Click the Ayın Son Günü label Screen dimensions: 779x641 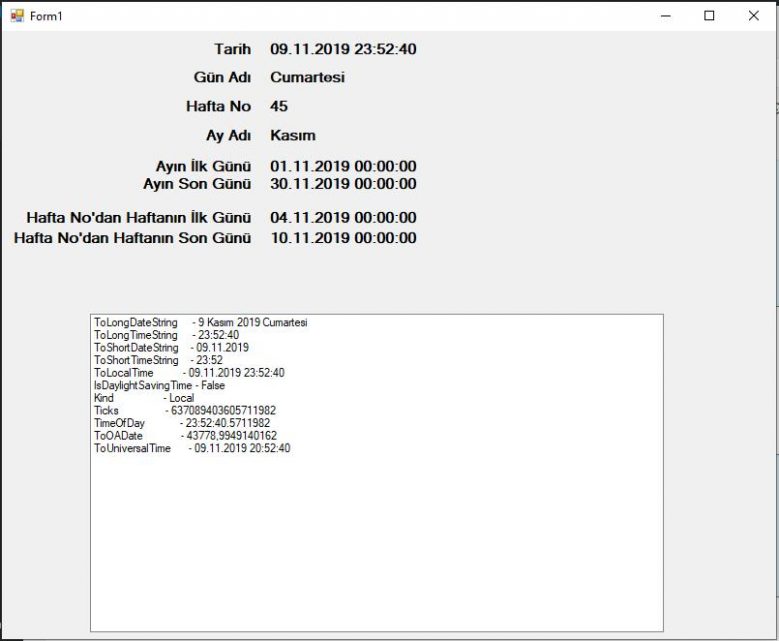(197, 184)
